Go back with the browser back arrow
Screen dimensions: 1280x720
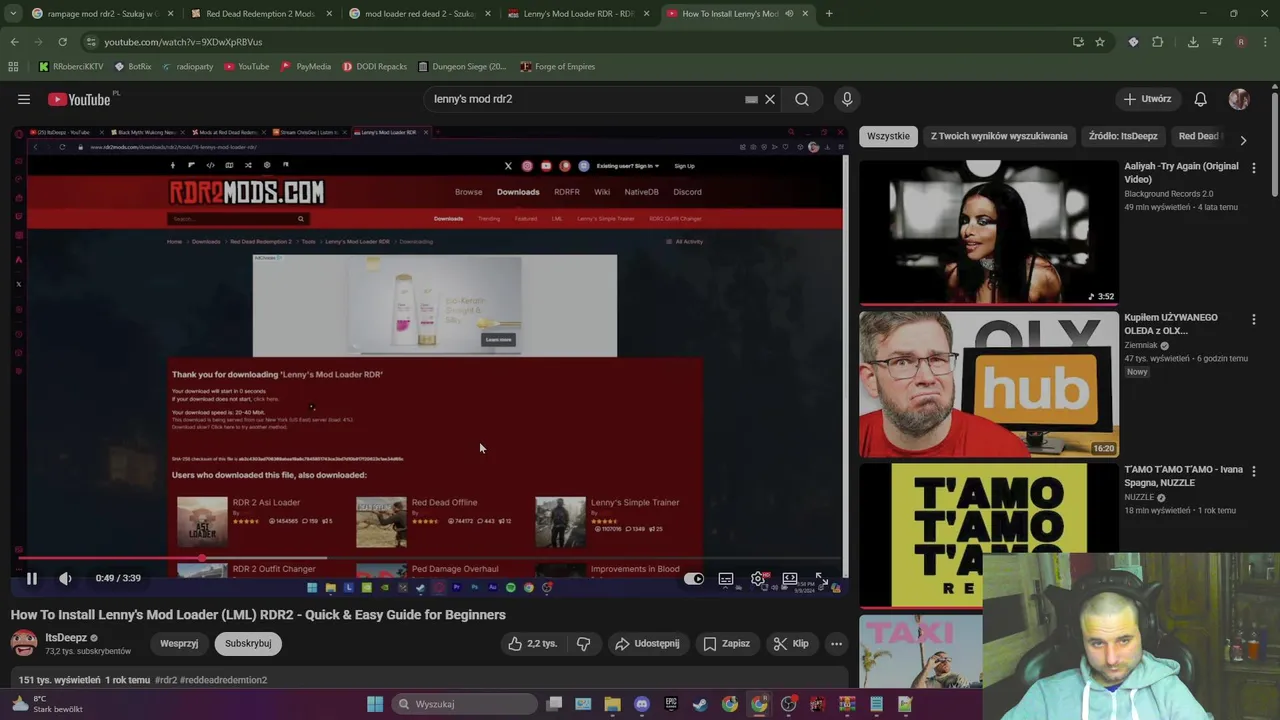14,42
